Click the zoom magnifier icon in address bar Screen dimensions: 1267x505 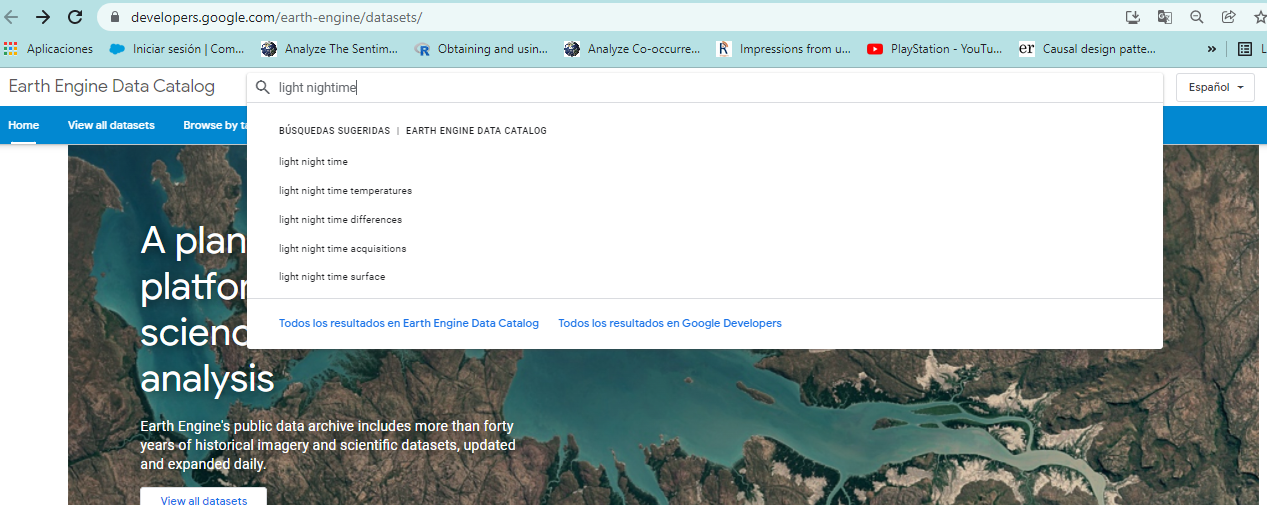(1197, 17)
